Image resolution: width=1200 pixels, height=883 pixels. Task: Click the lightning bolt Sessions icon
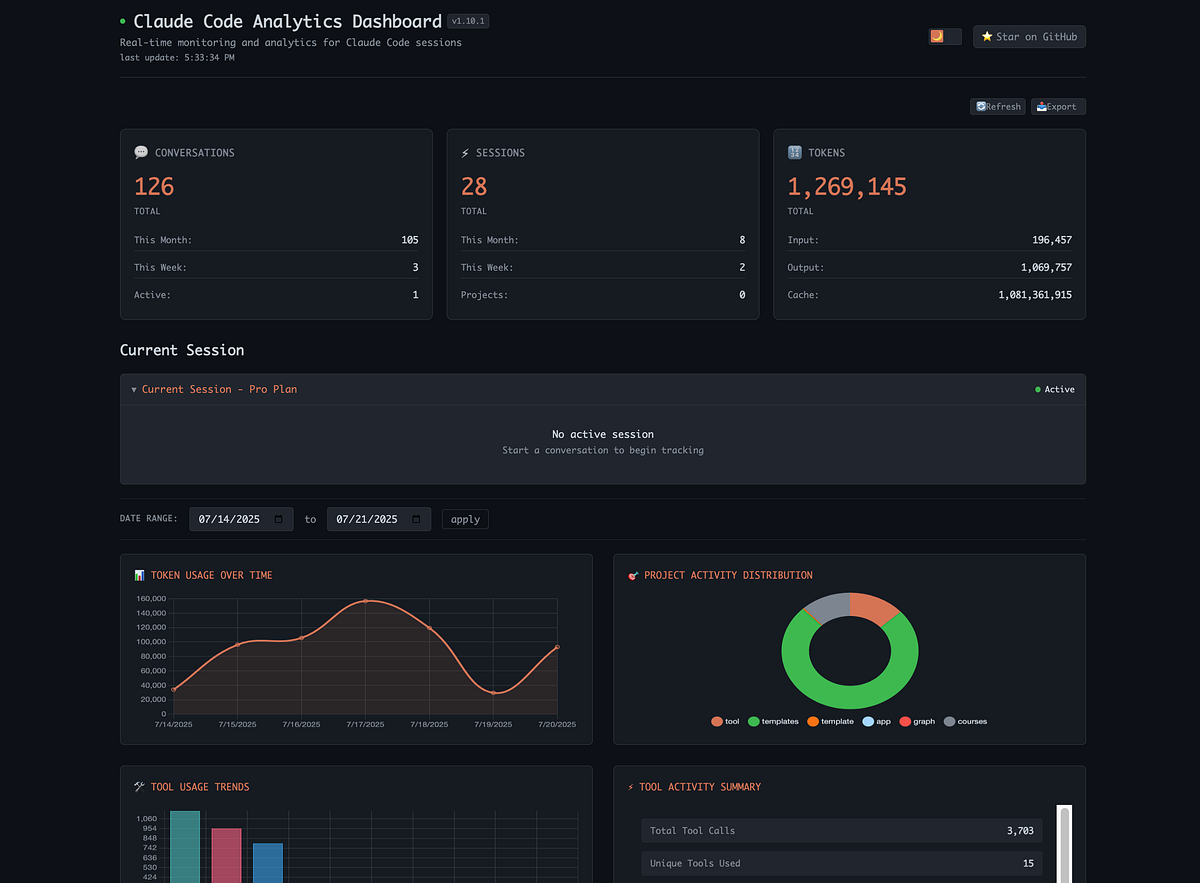pyautogui.click(x=465, y=153)
